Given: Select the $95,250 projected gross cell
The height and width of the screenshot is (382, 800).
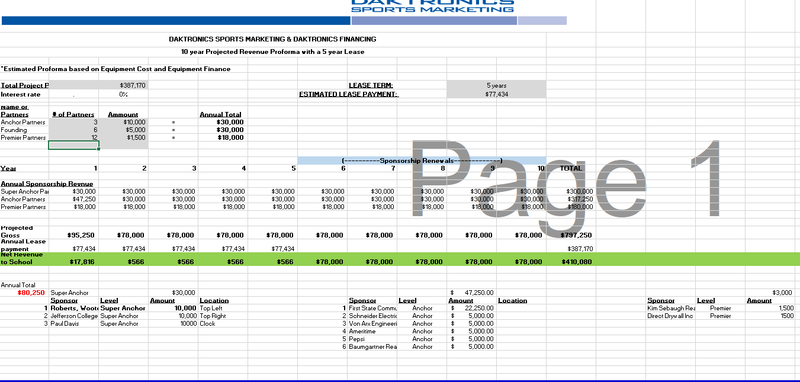Looking at the screenshot, I should coord(73,235).
